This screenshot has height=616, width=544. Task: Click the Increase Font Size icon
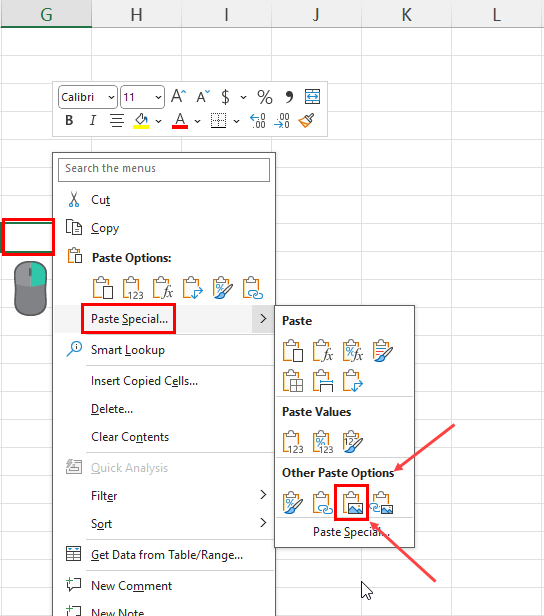[x=178, y=96]
